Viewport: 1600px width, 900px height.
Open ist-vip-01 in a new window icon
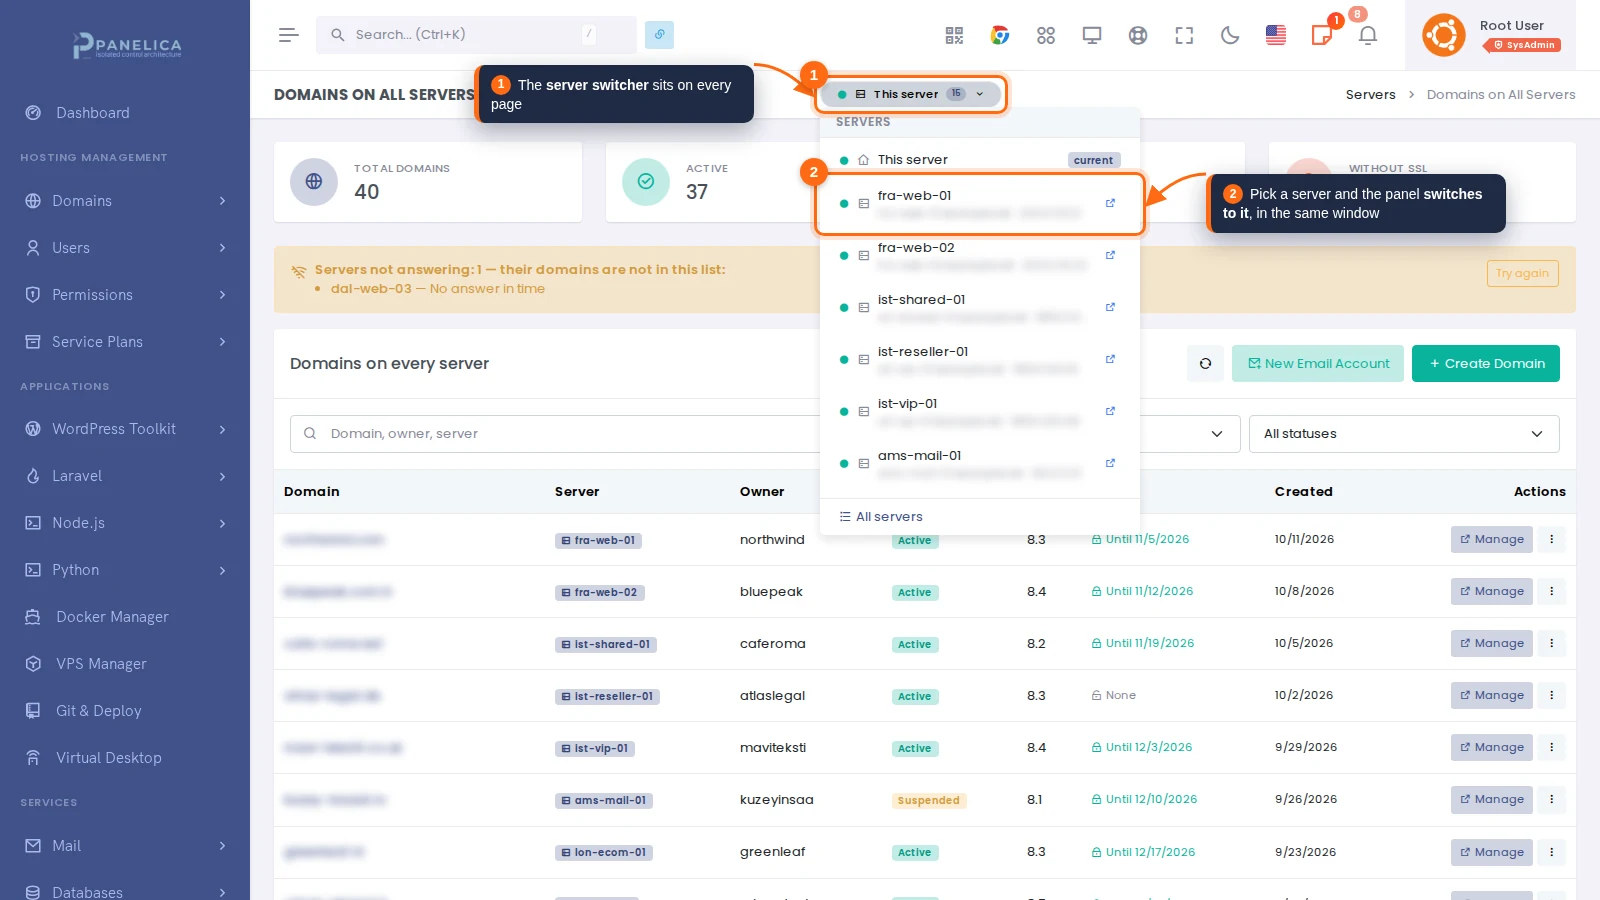tap(1110, 411)
